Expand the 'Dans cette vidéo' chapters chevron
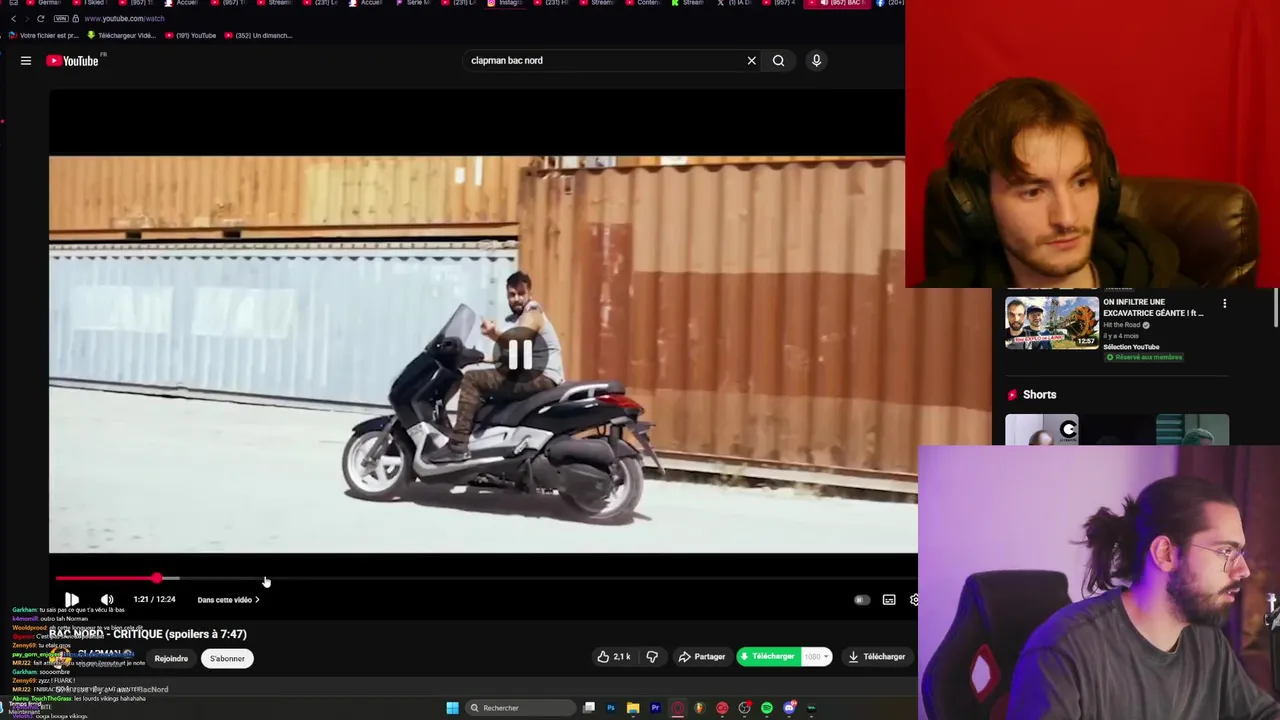 (x=257, y=600)
